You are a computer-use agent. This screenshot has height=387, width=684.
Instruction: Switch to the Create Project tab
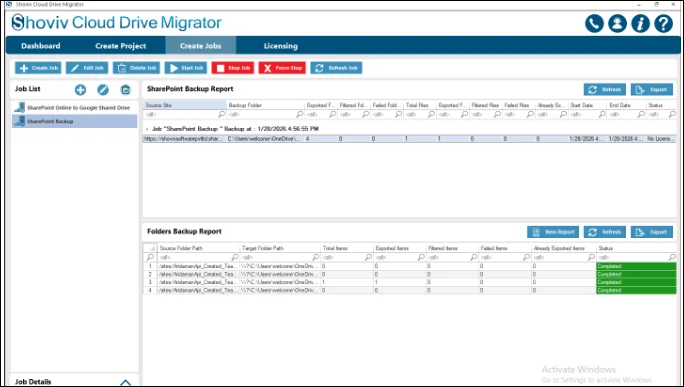120,46
